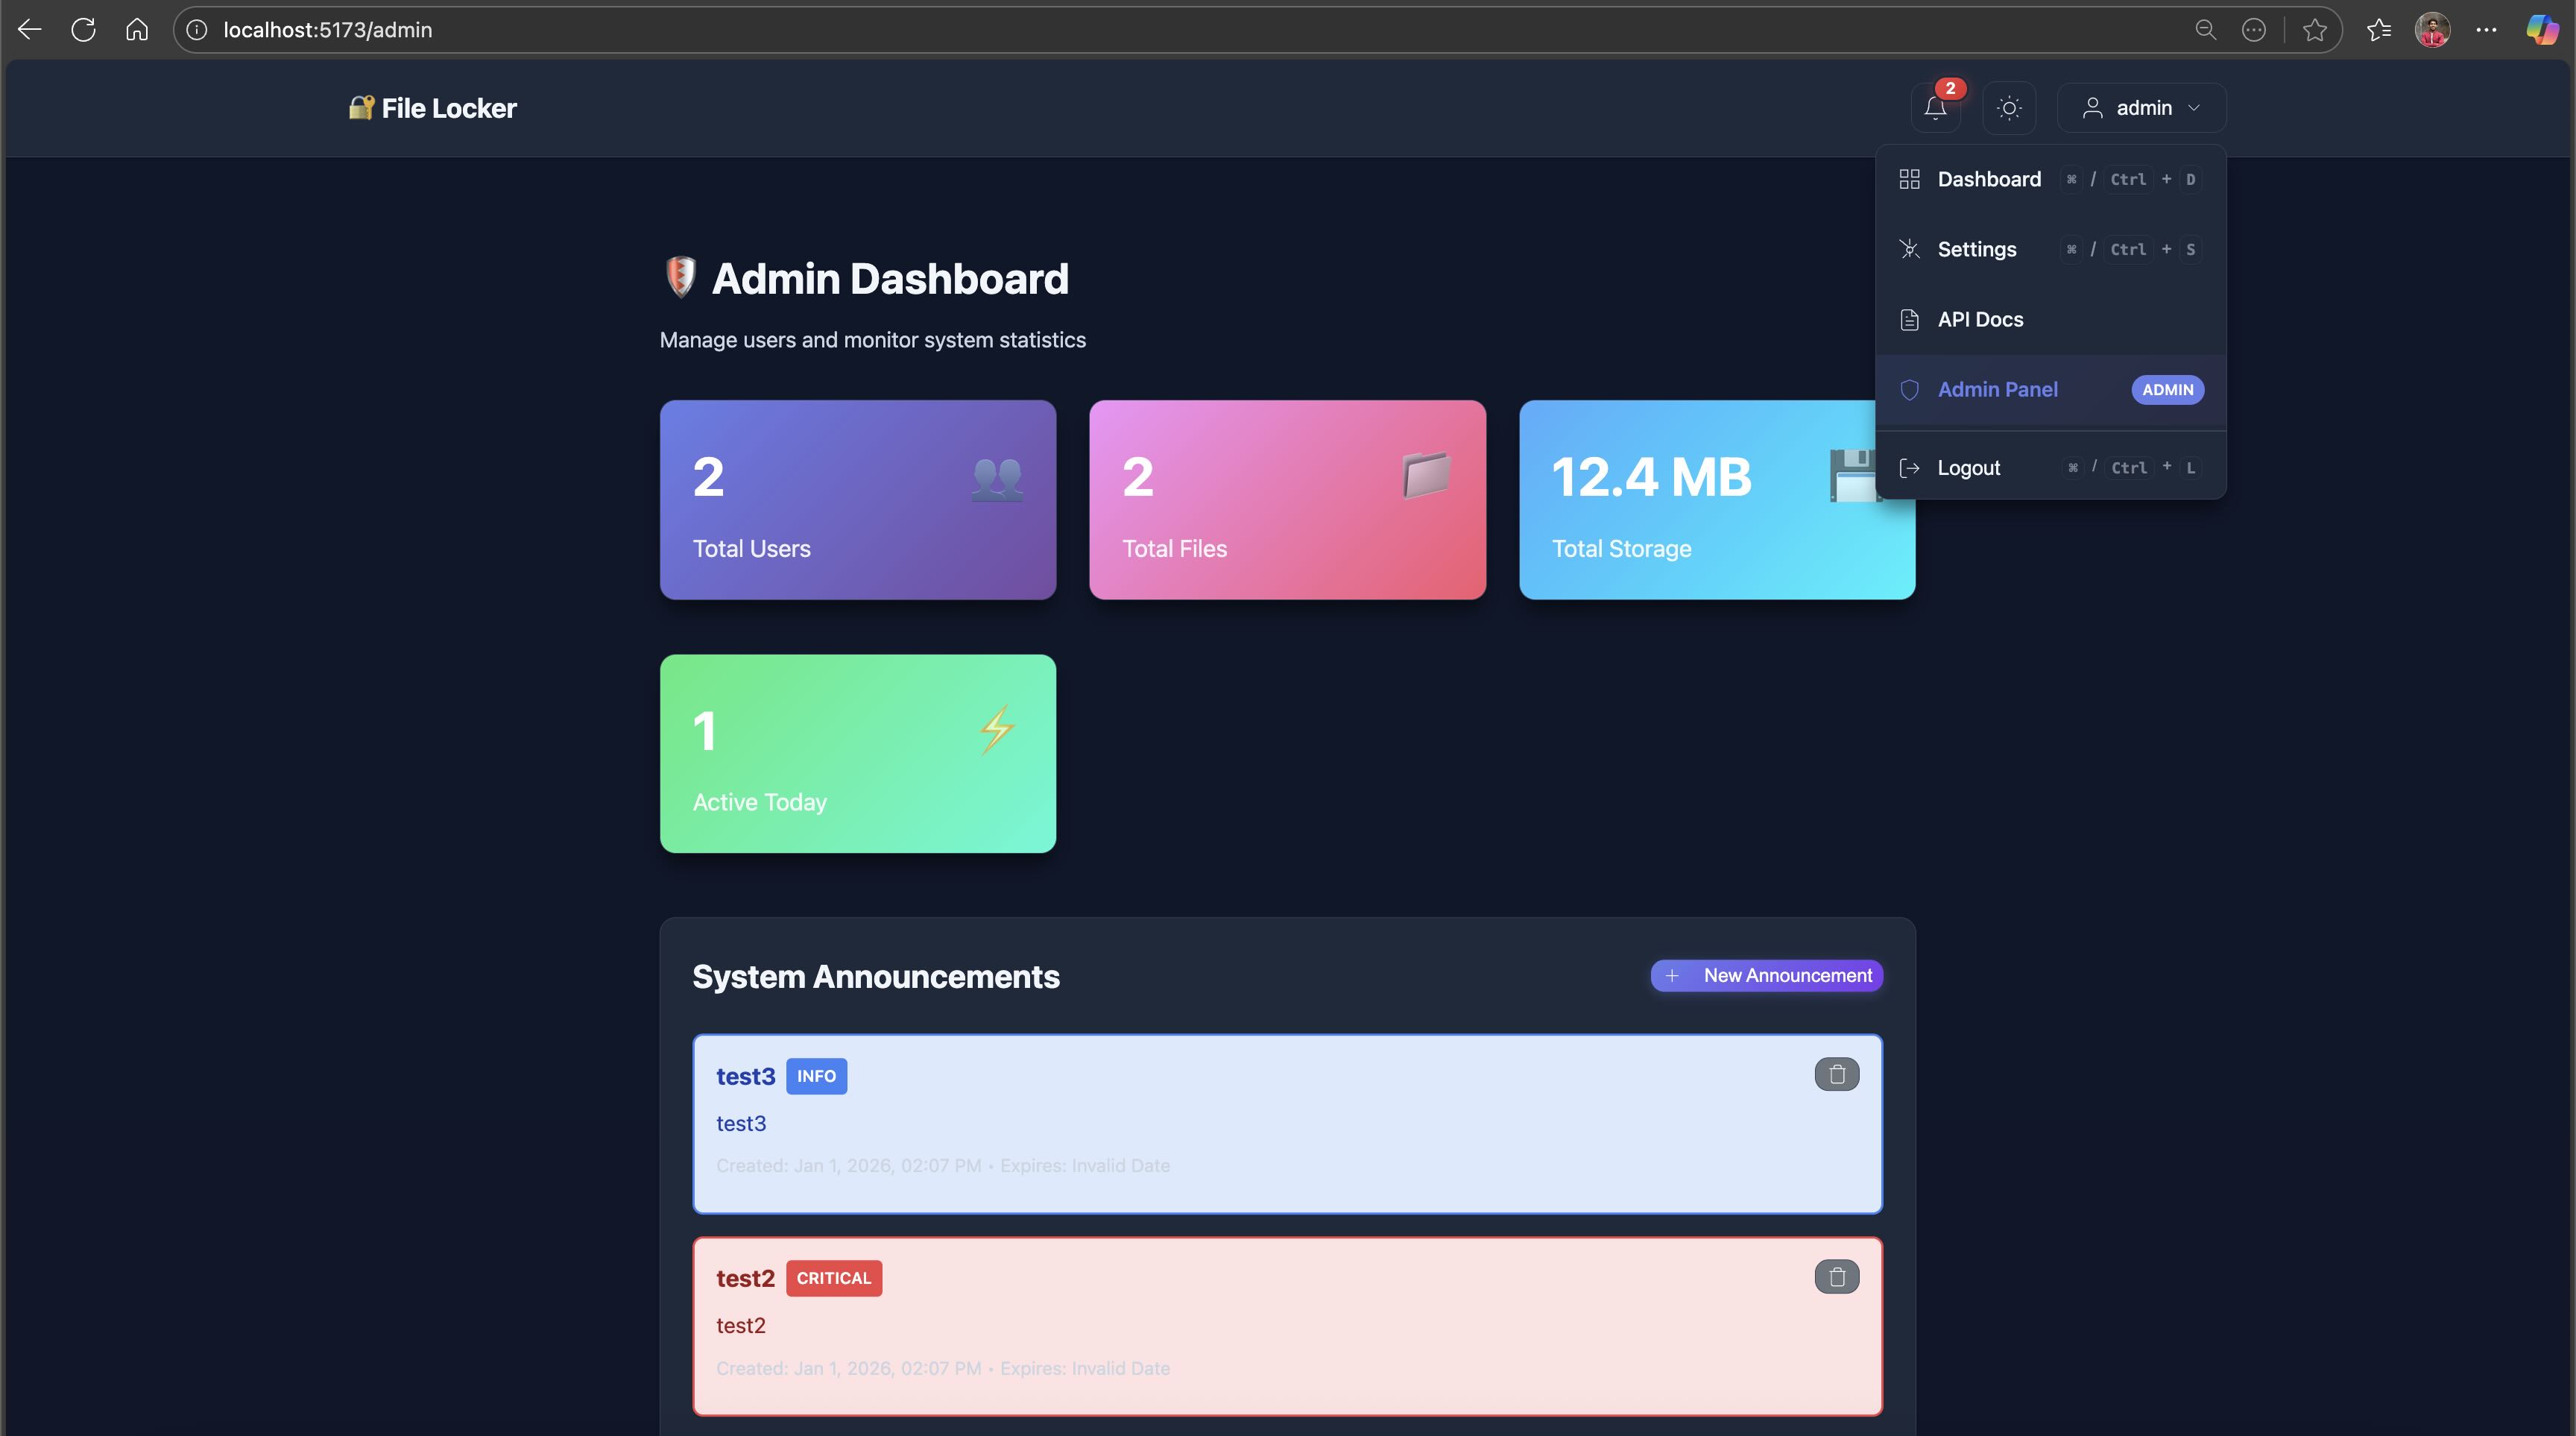Click the Admin Dashboard heading
Viewport: 2576px width, 1436px height.
pos(890,279)
